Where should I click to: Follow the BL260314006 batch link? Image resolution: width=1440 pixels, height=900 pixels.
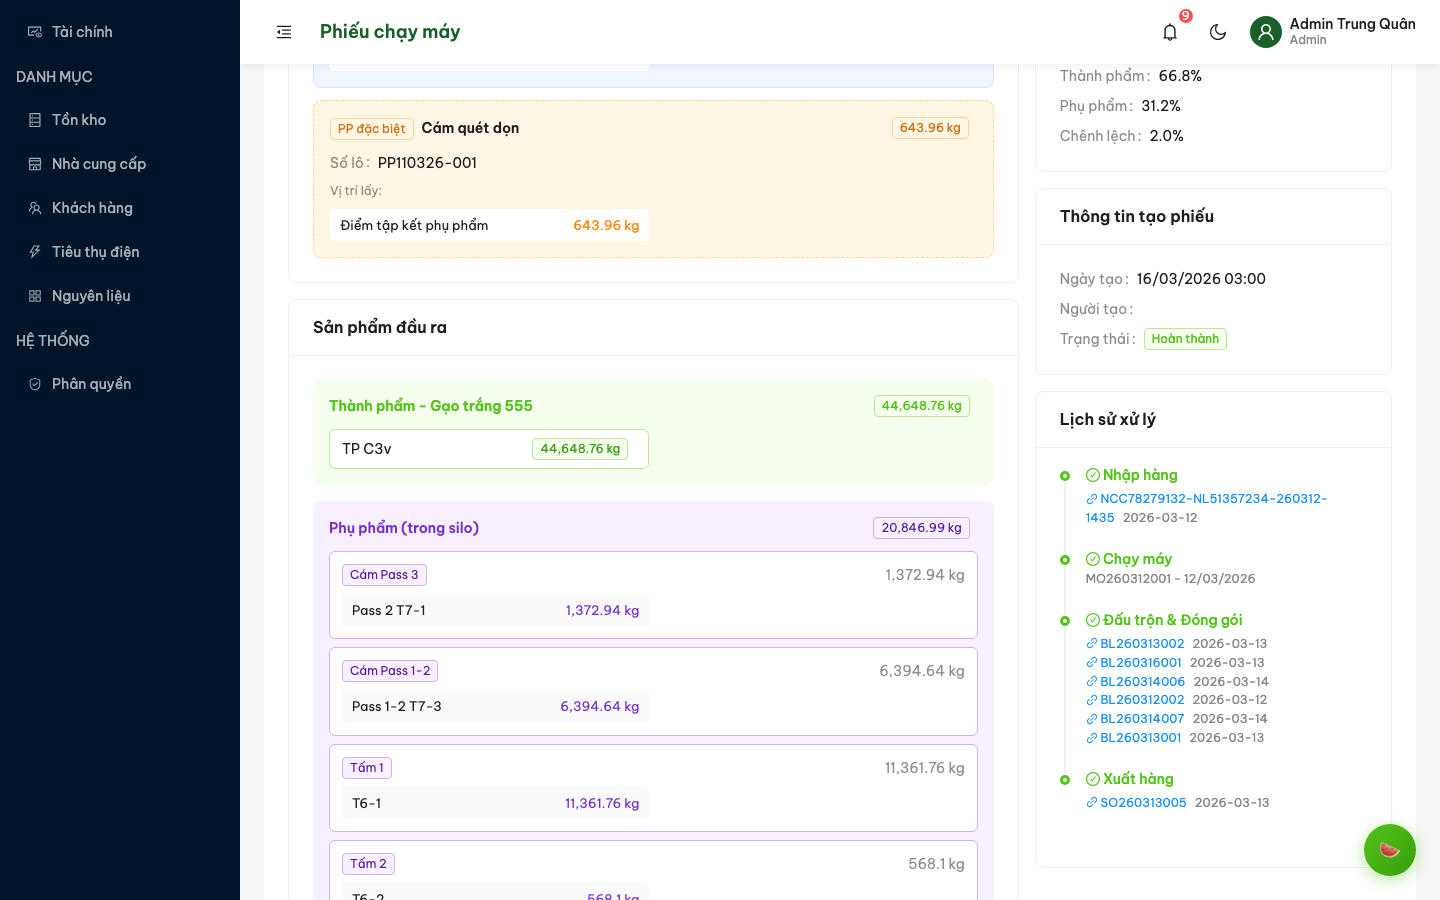1142,682
